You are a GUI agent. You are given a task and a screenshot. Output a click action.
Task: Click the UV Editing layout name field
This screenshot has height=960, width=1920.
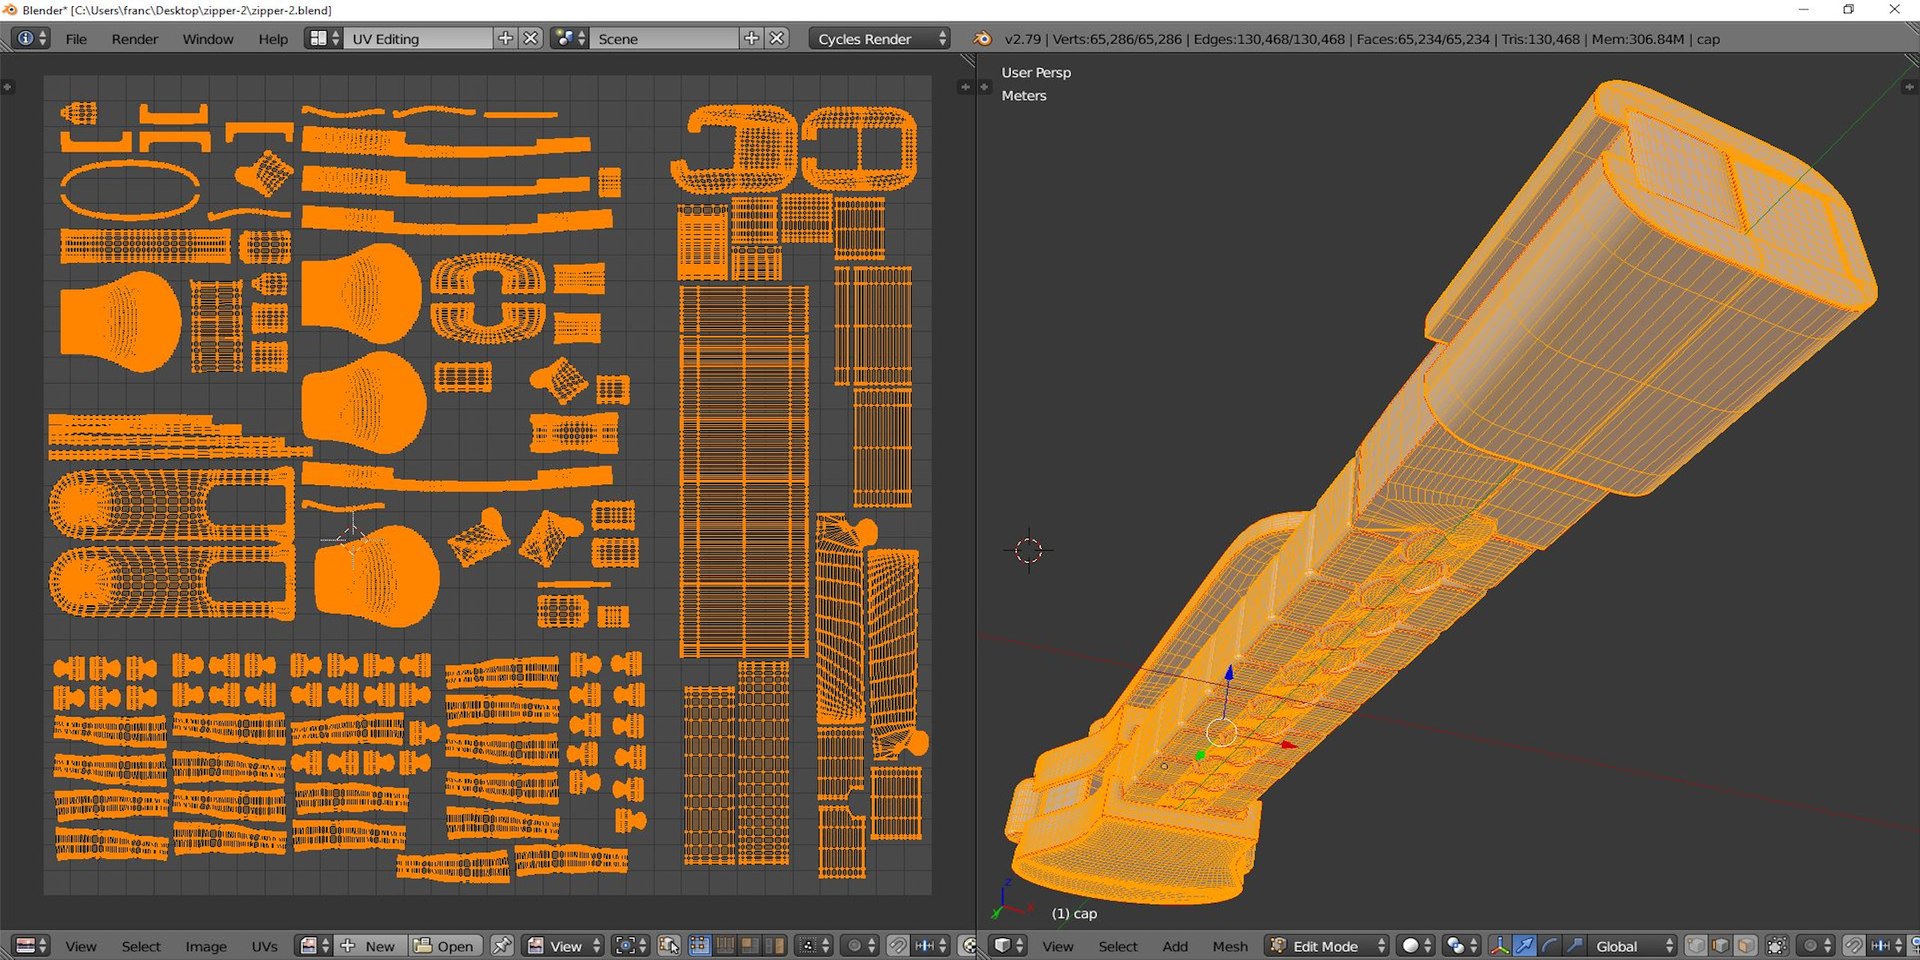click(x=418, y=38)
